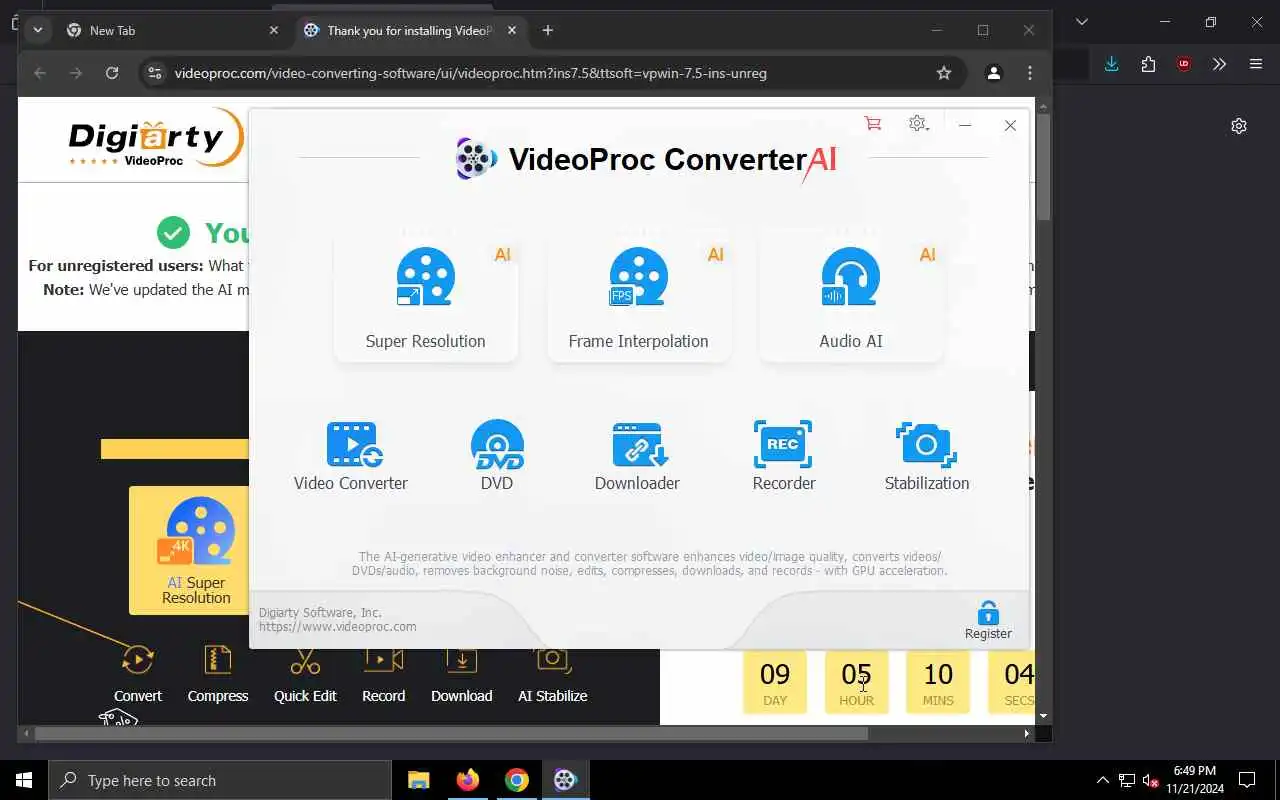Open the Recorder module
Image resolution: width=1280 pixels, height=800 pixels.
click(784, 457)
